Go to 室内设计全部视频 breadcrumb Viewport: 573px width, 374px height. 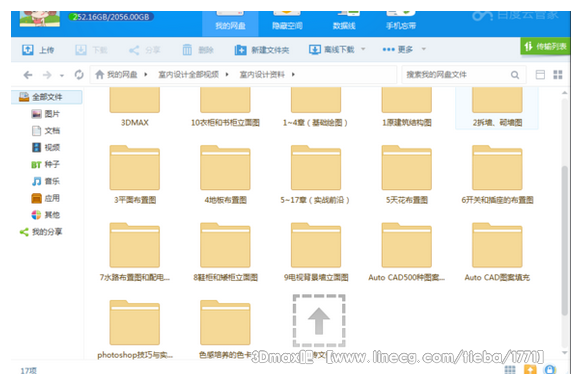(x=188, y=75)
